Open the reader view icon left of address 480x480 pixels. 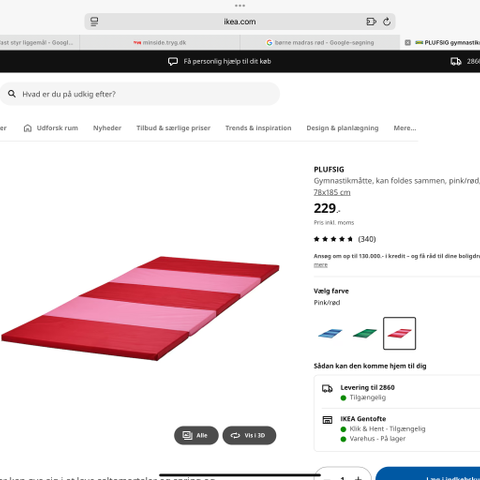[x=94, y=22]
